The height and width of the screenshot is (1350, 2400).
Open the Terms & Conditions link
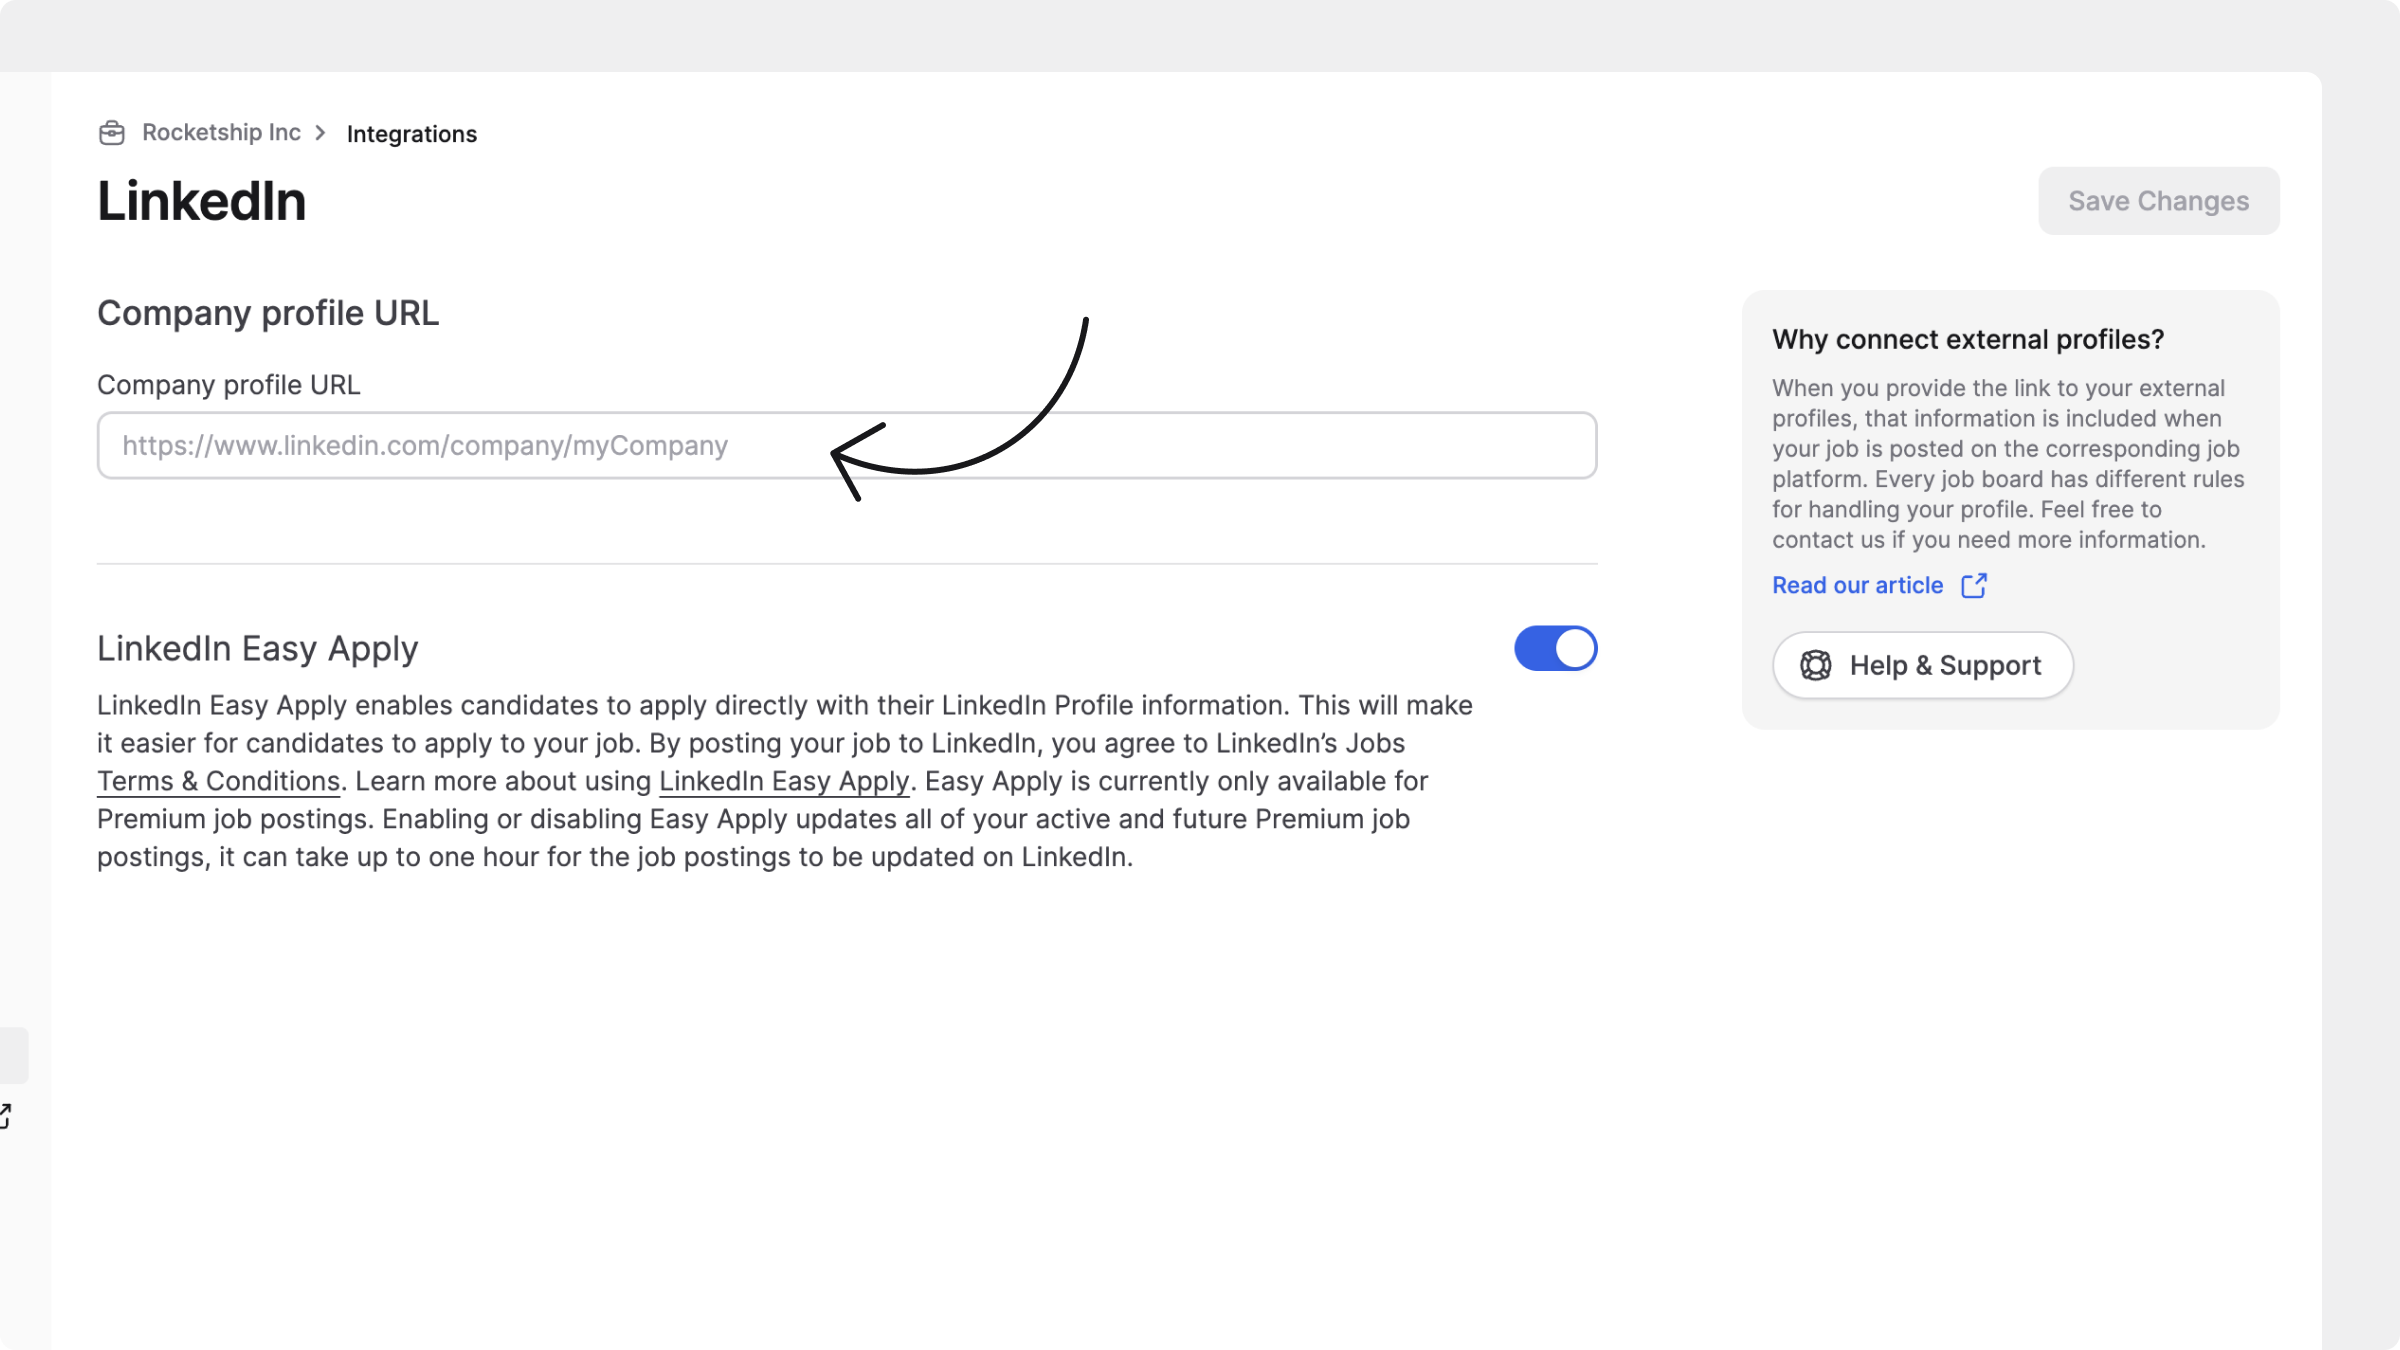click(218, 782)
